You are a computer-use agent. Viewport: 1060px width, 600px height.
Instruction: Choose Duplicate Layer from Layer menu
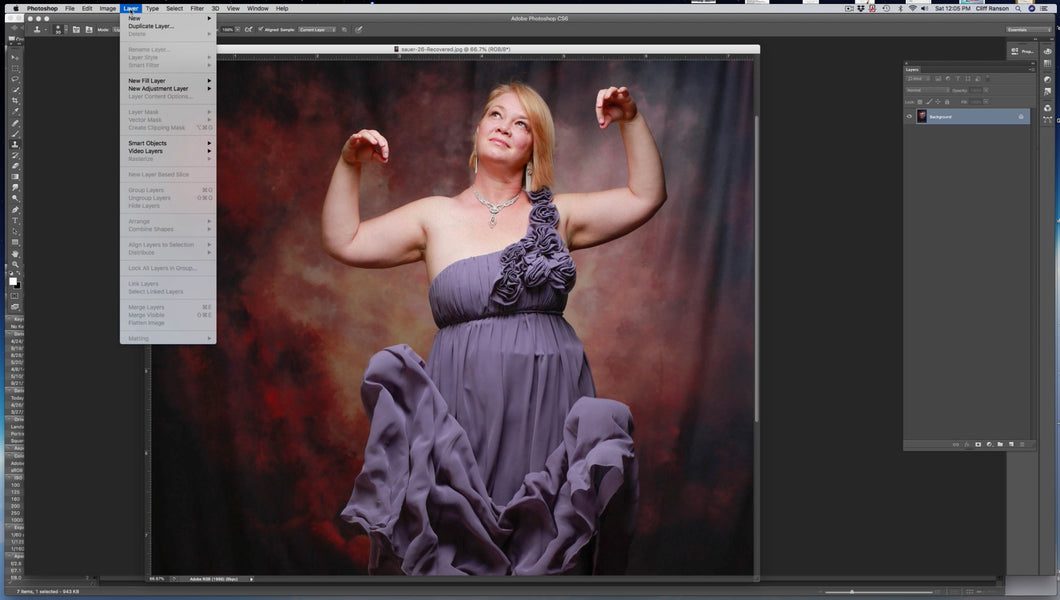tap(151, 26)
